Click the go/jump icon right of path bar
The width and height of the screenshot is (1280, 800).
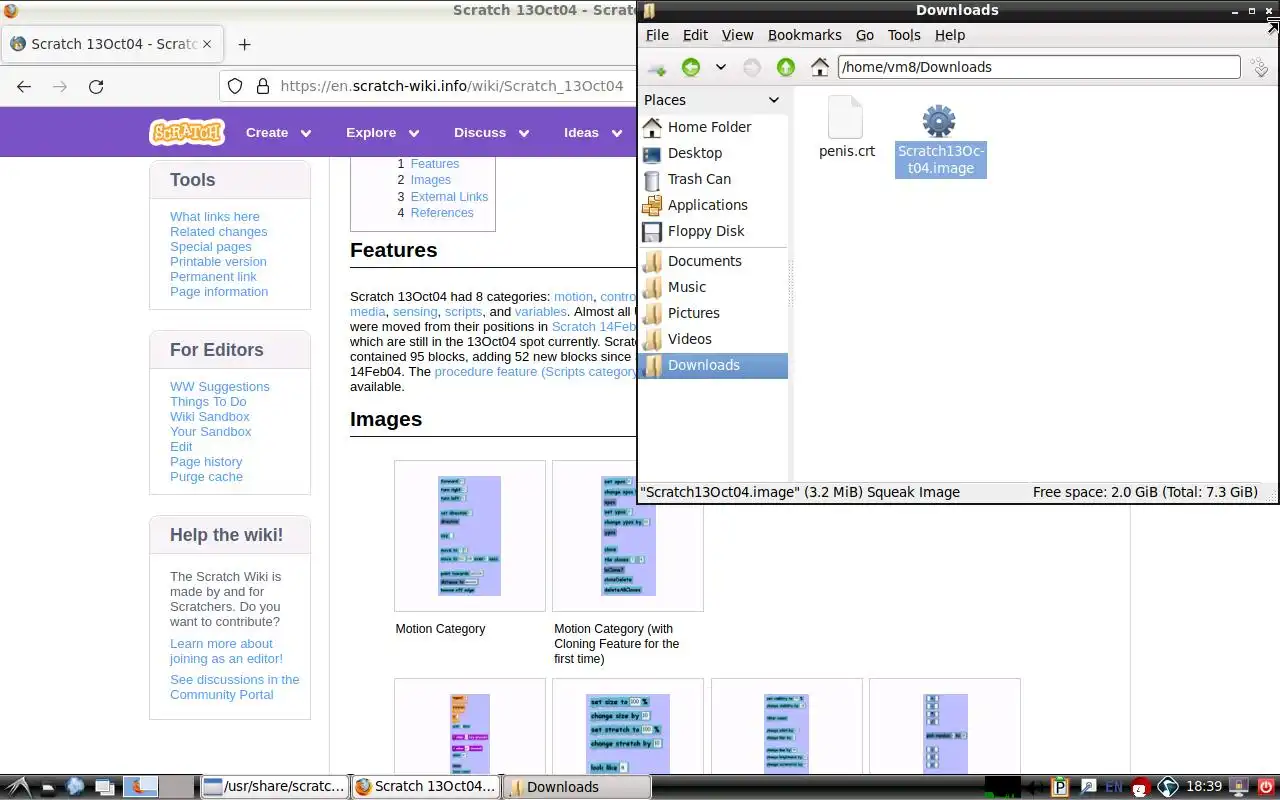1260,67
